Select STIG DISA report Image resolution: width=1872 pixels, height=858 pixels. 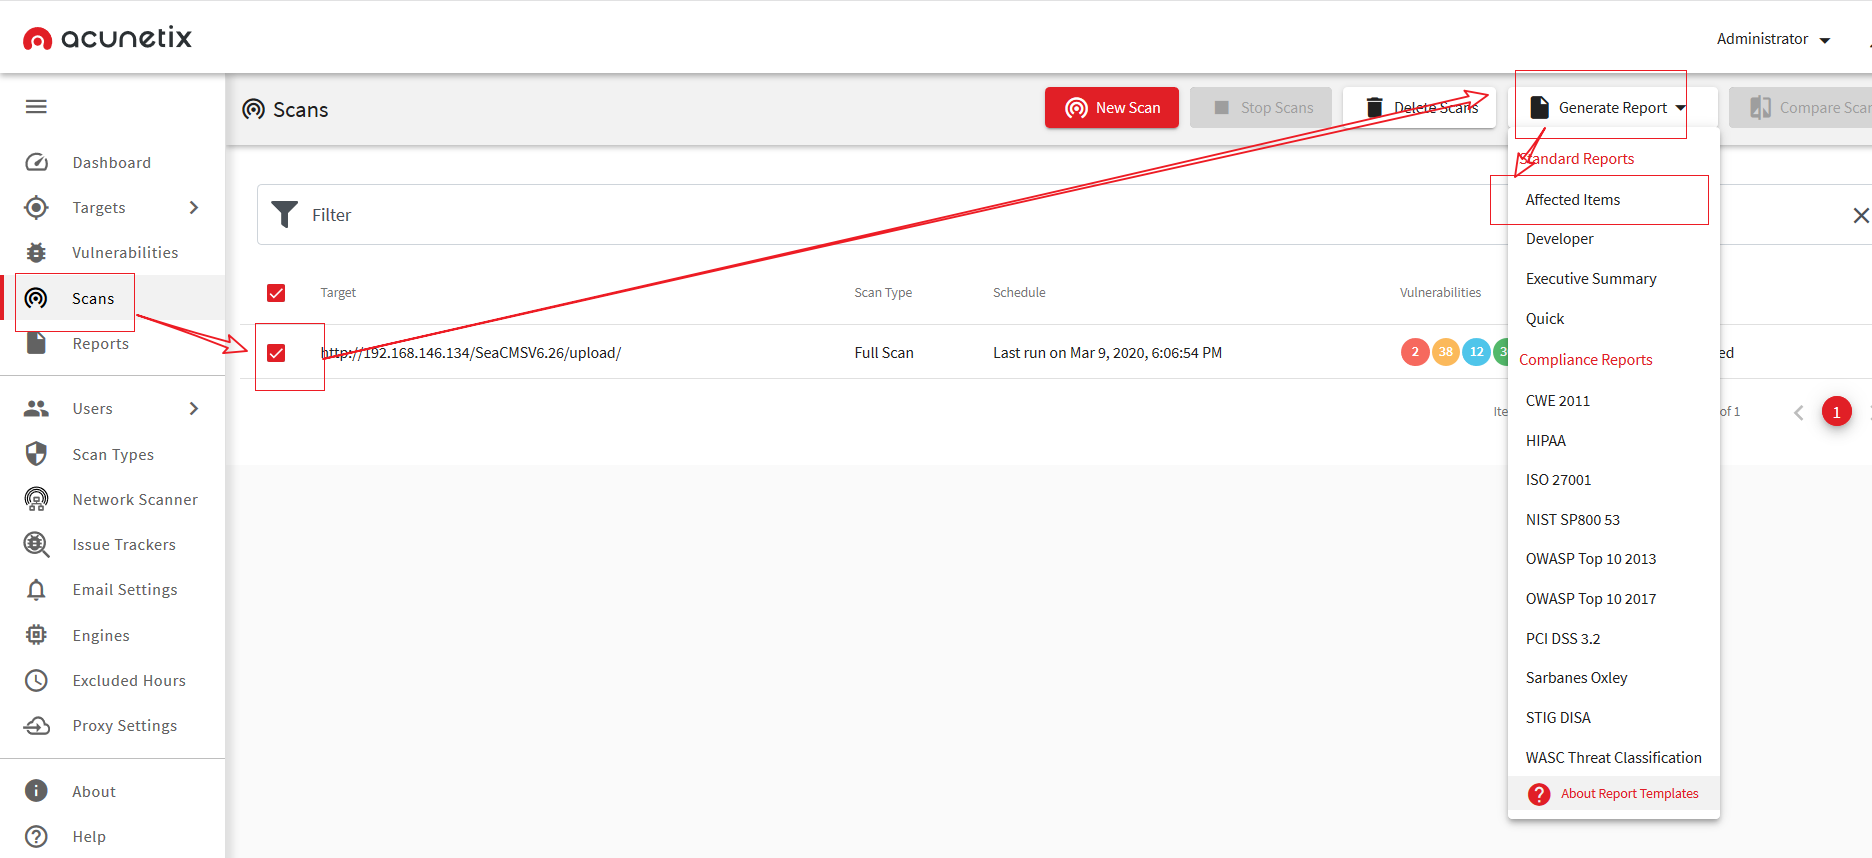click(x=1558, y=718)
